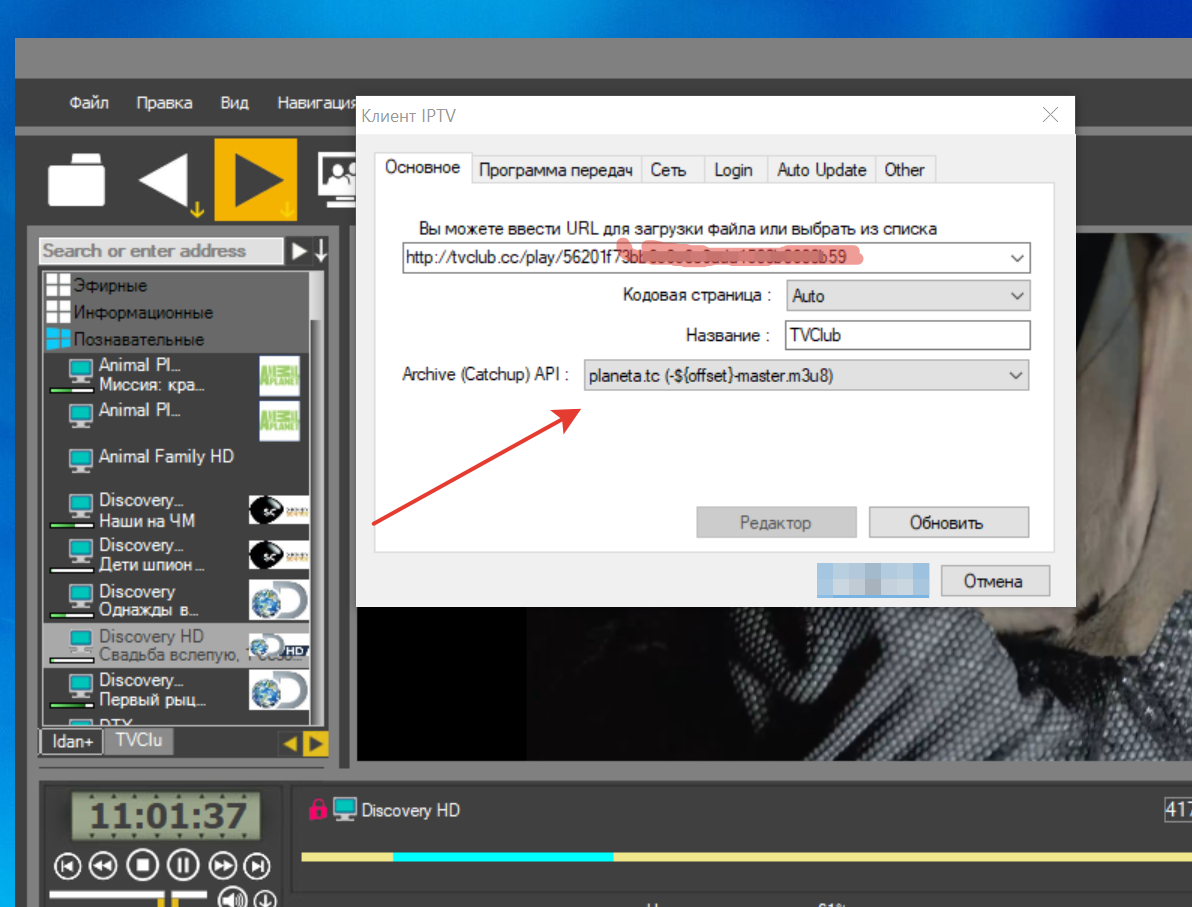The height and width of the screenshot is (907, 1192).
Task: Click the rewind playback icon
Action: (103, 866)
